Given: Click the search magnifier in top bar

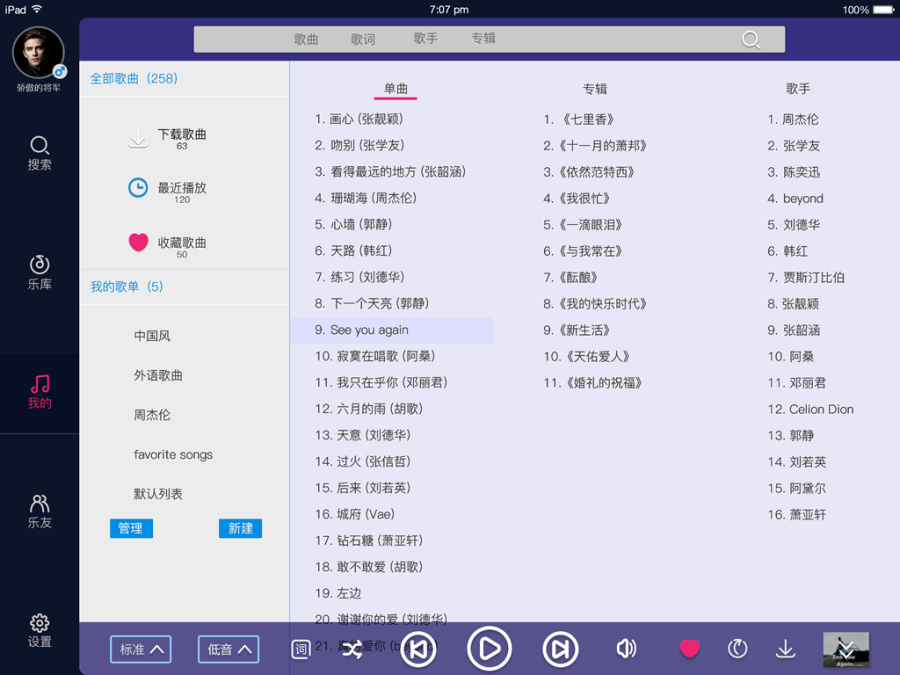Looking at the screenshot, I should [750, 39].
